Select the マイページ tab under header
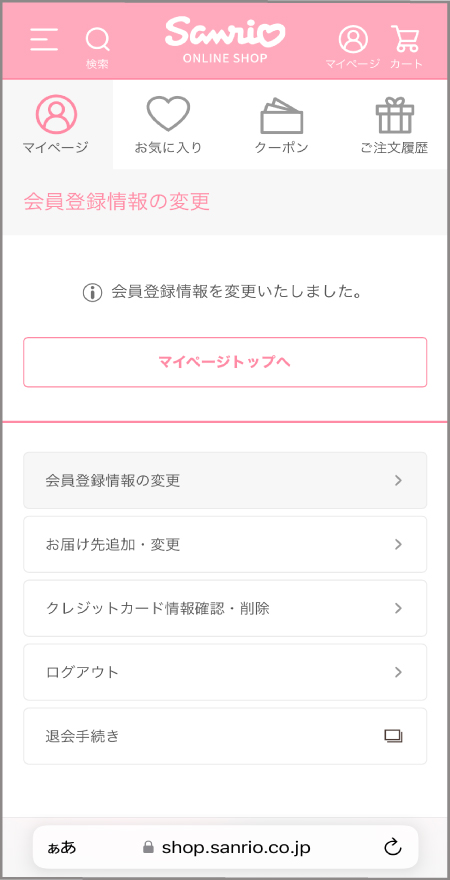Viewport: 450px width, 880px height. (x=57, y=125)
